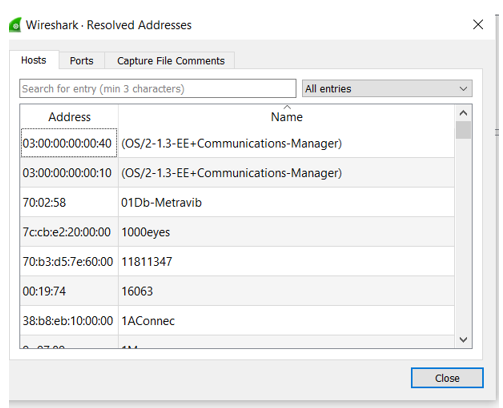Click the Wireshark fin icon in title bar
Viewport: 503px width, 408px height.
click(15, 25)
